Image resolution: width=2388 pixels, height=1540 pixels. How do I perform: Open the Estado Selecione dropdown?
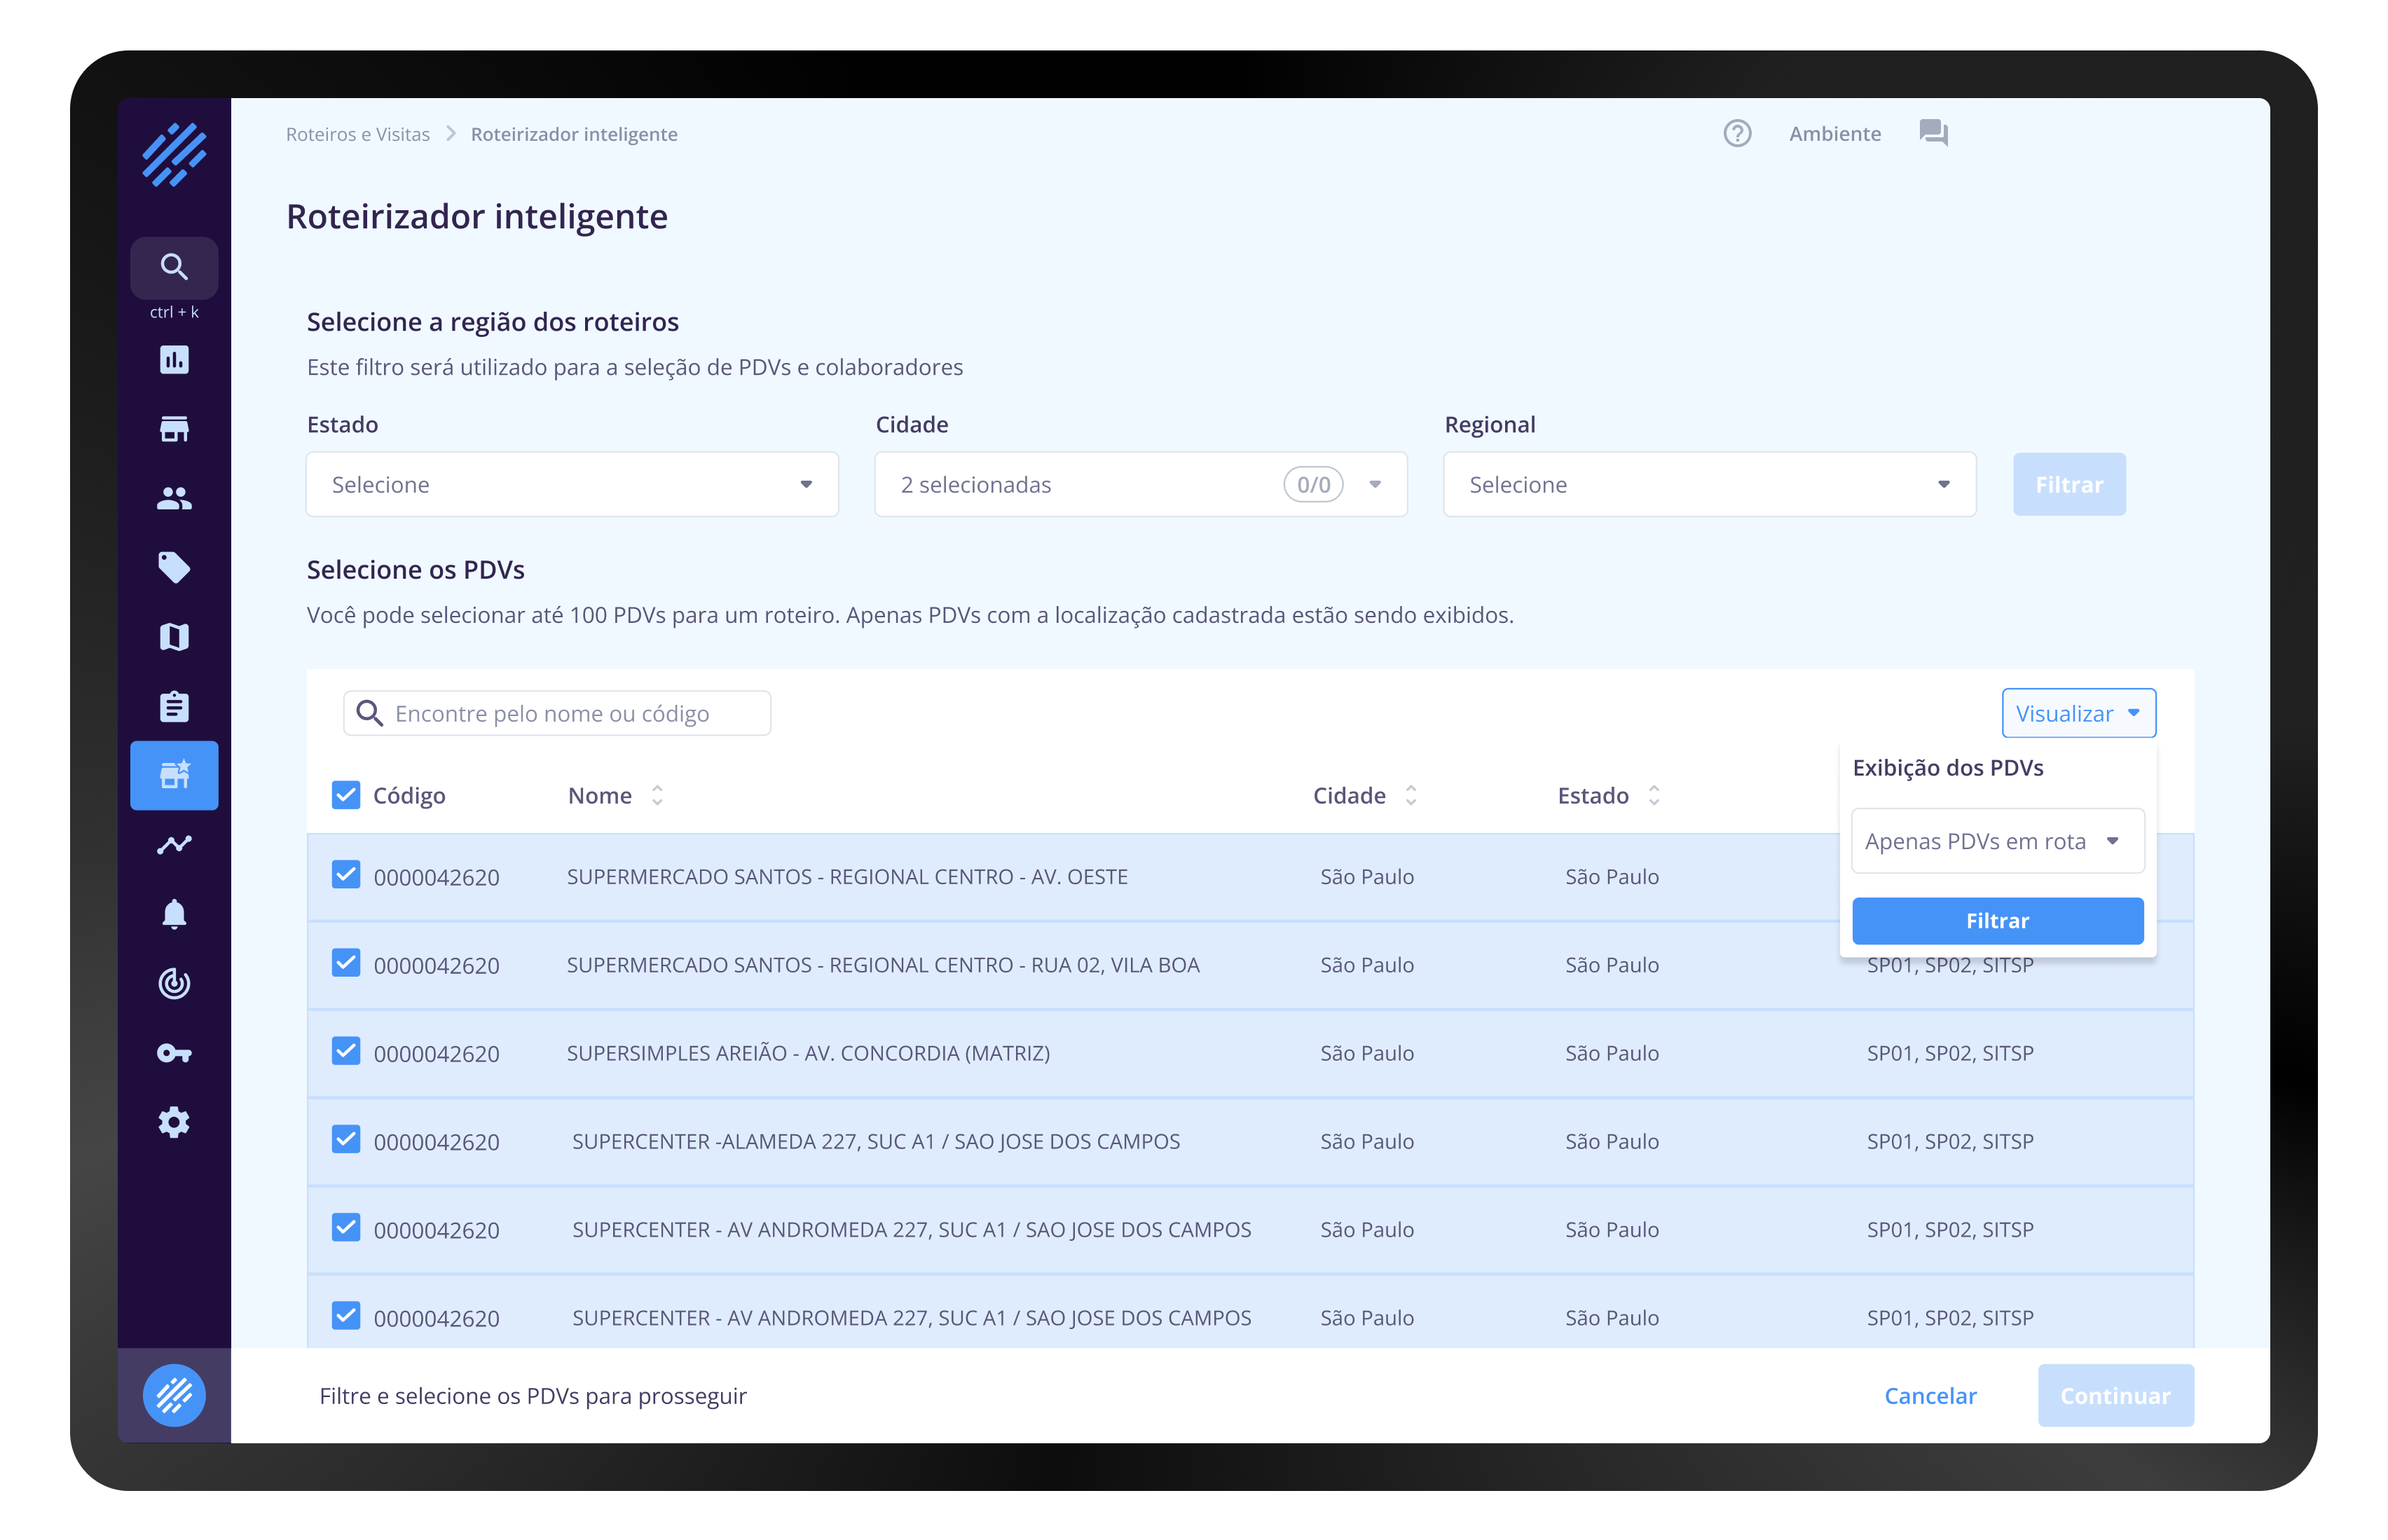coord(571,484)
